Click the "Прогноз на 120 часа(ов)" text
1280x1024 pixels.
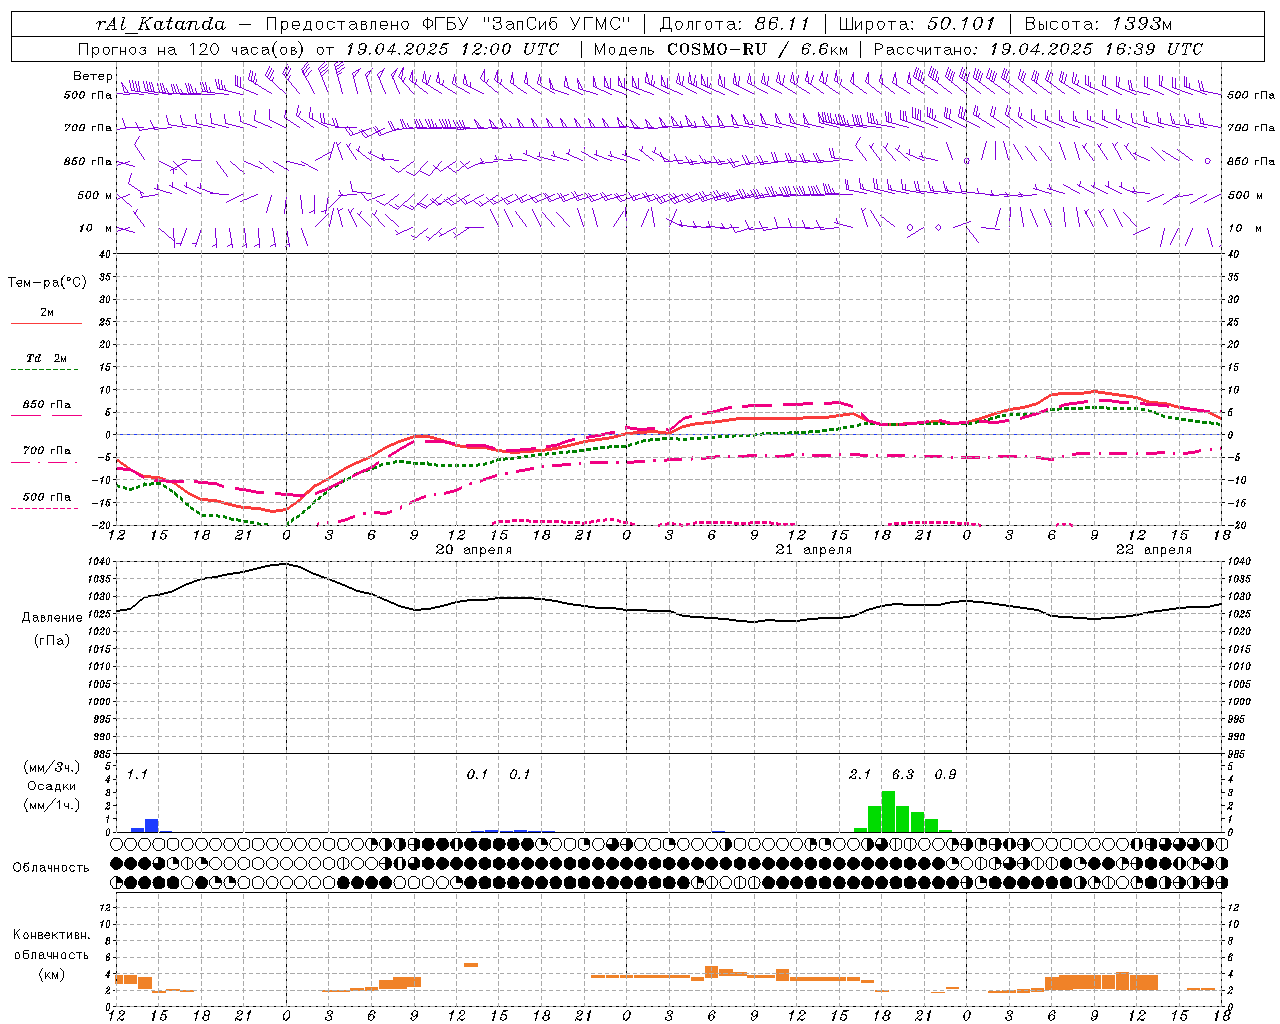tap(193, 49)
